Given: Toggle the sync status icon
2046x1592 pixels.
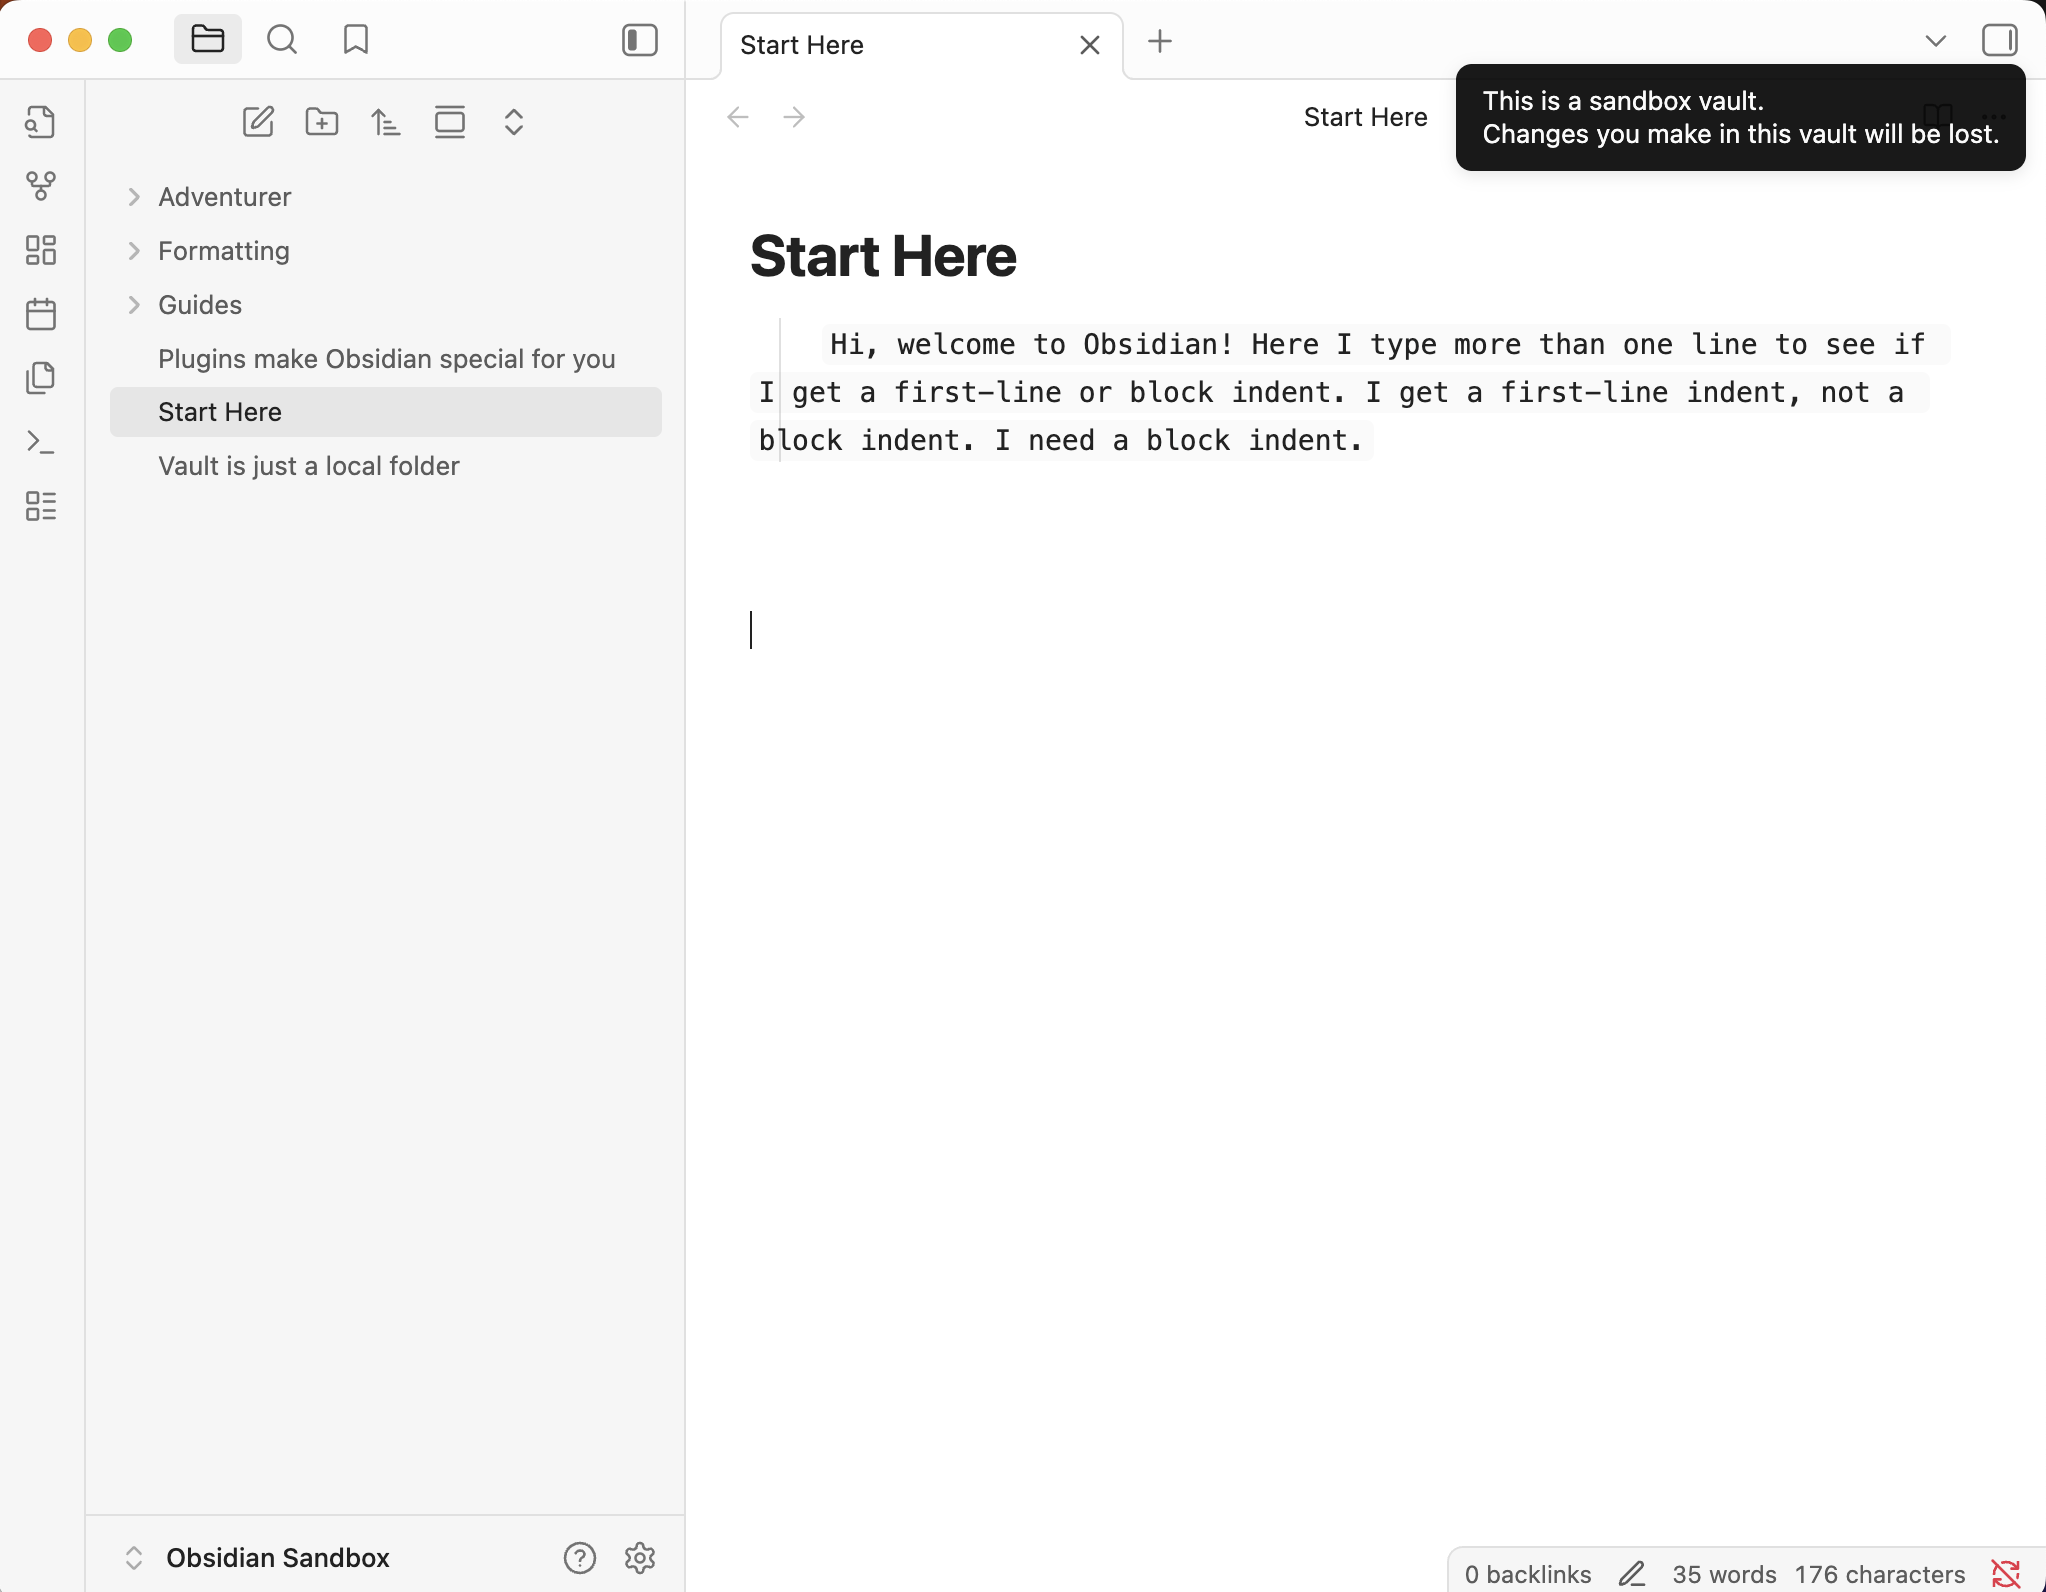Looking at the screenshot, I should 2006,1573.
